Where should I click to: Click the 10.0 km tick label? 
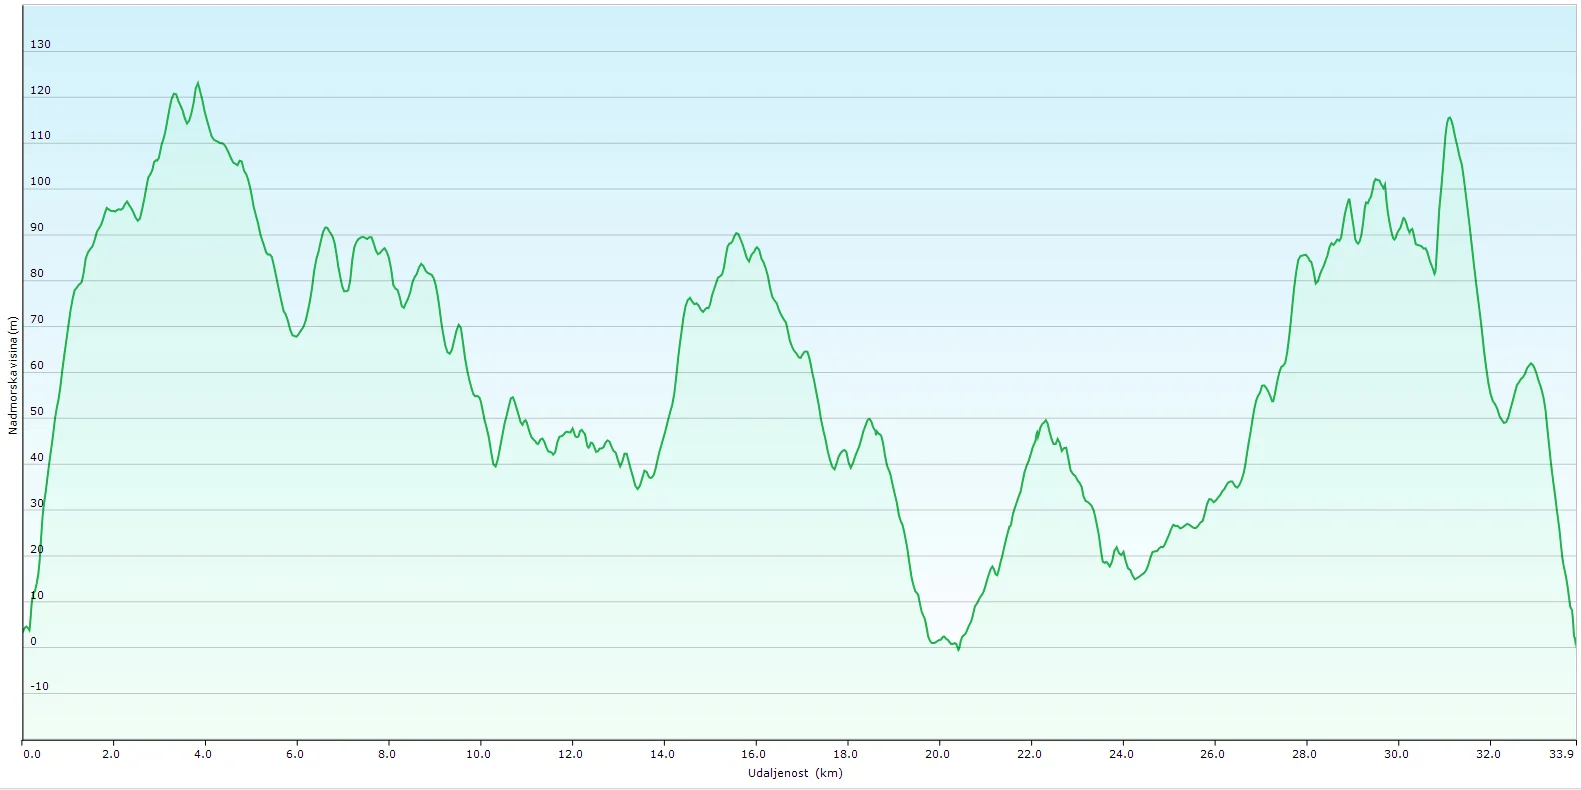tap(478, 754)
